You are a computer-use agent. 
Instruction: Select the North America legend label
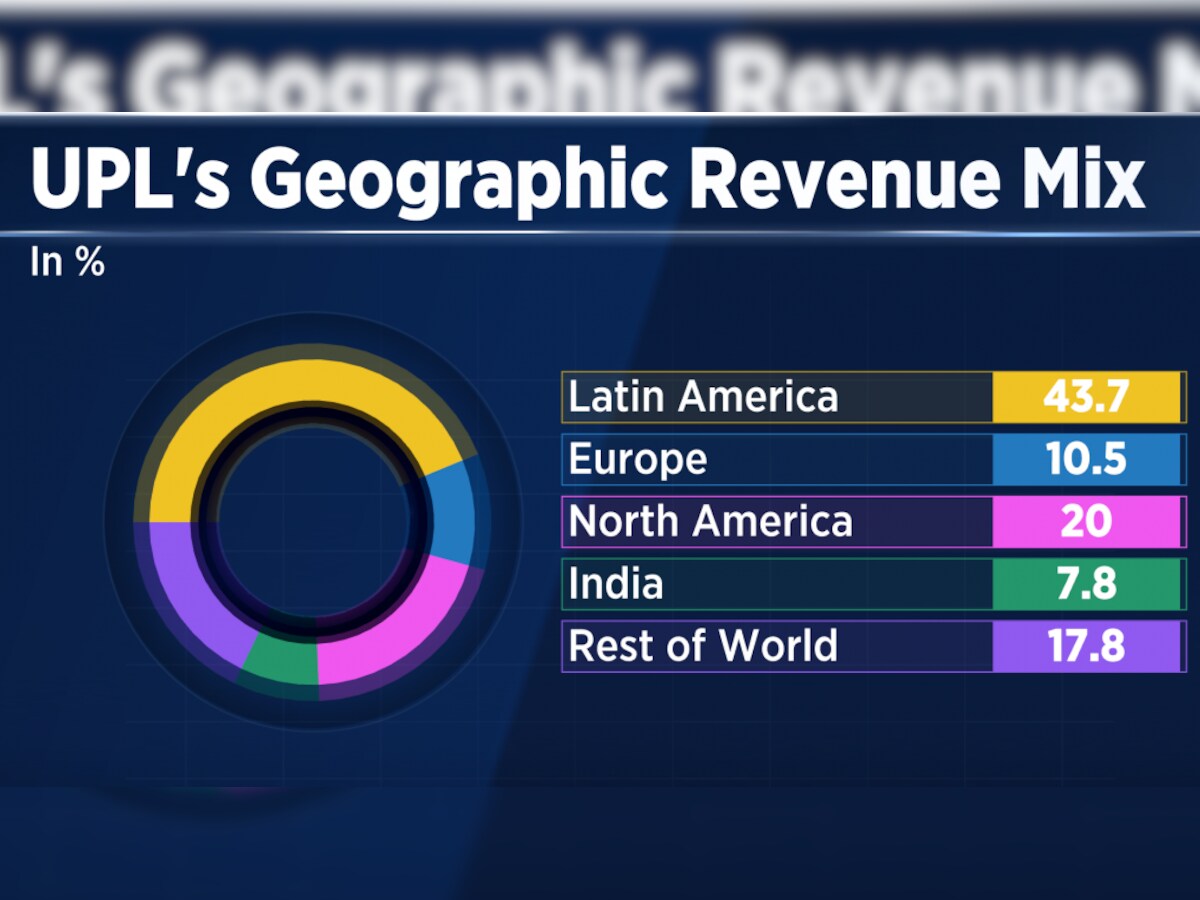[x=710, y=522]
